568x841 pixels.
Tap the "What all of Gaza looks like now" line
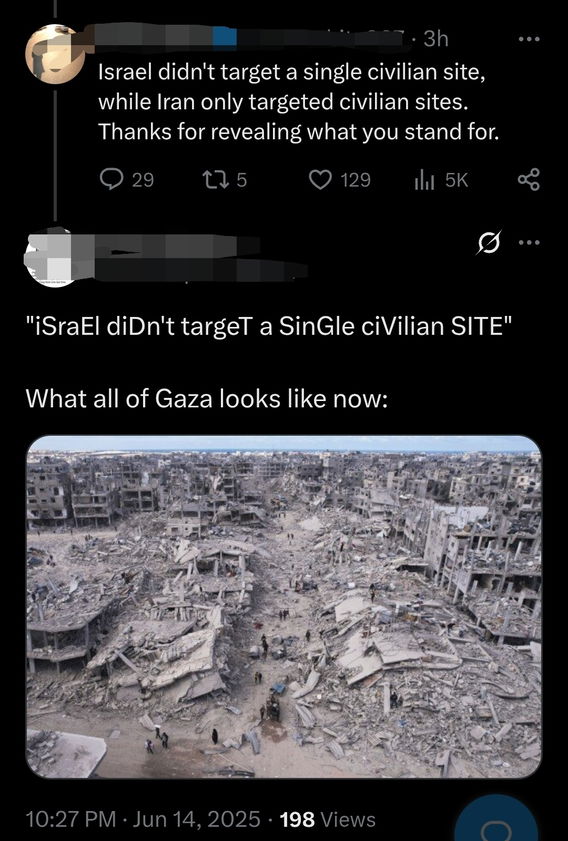pyautogui.click(x=206, y=399)
